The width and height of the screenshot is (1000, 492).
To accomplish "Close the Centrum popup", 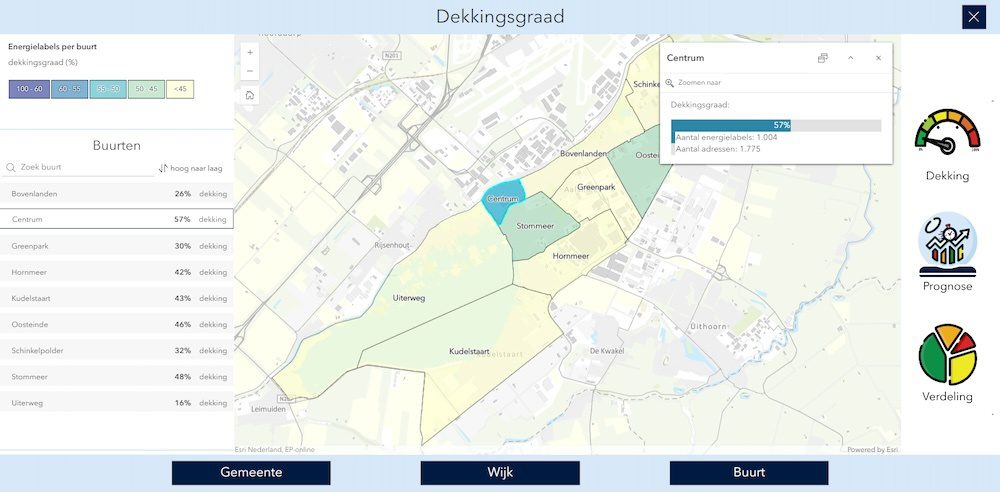I will (x=878, y=58).
